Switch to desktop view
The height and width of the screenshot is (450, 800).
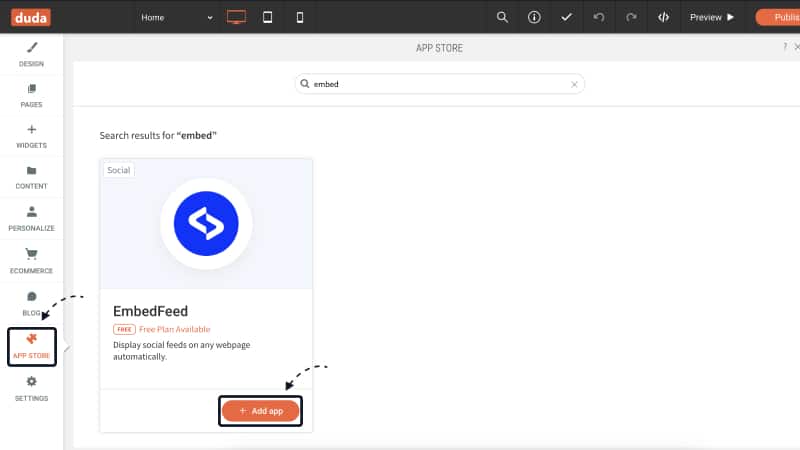236,17
